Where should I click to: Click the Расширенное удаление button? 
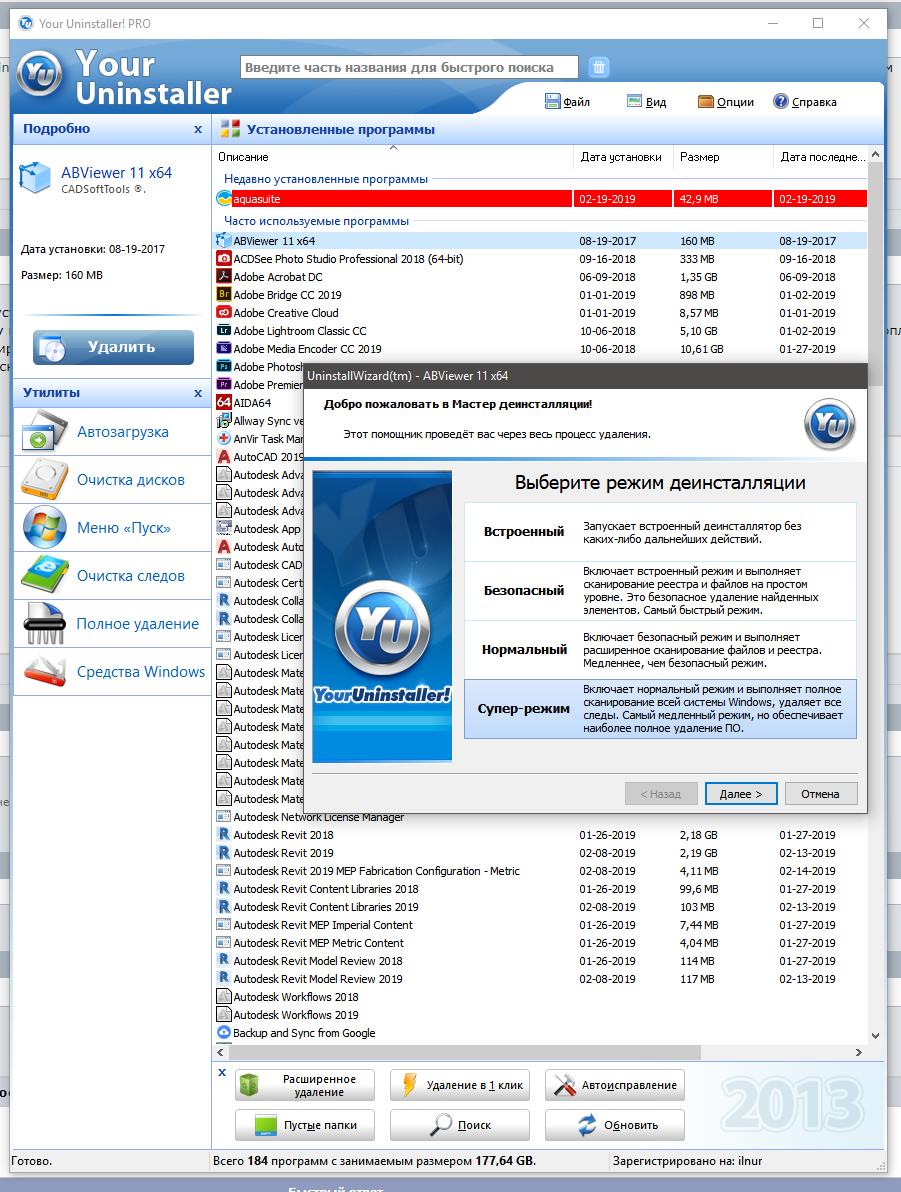click(304, 1086)
